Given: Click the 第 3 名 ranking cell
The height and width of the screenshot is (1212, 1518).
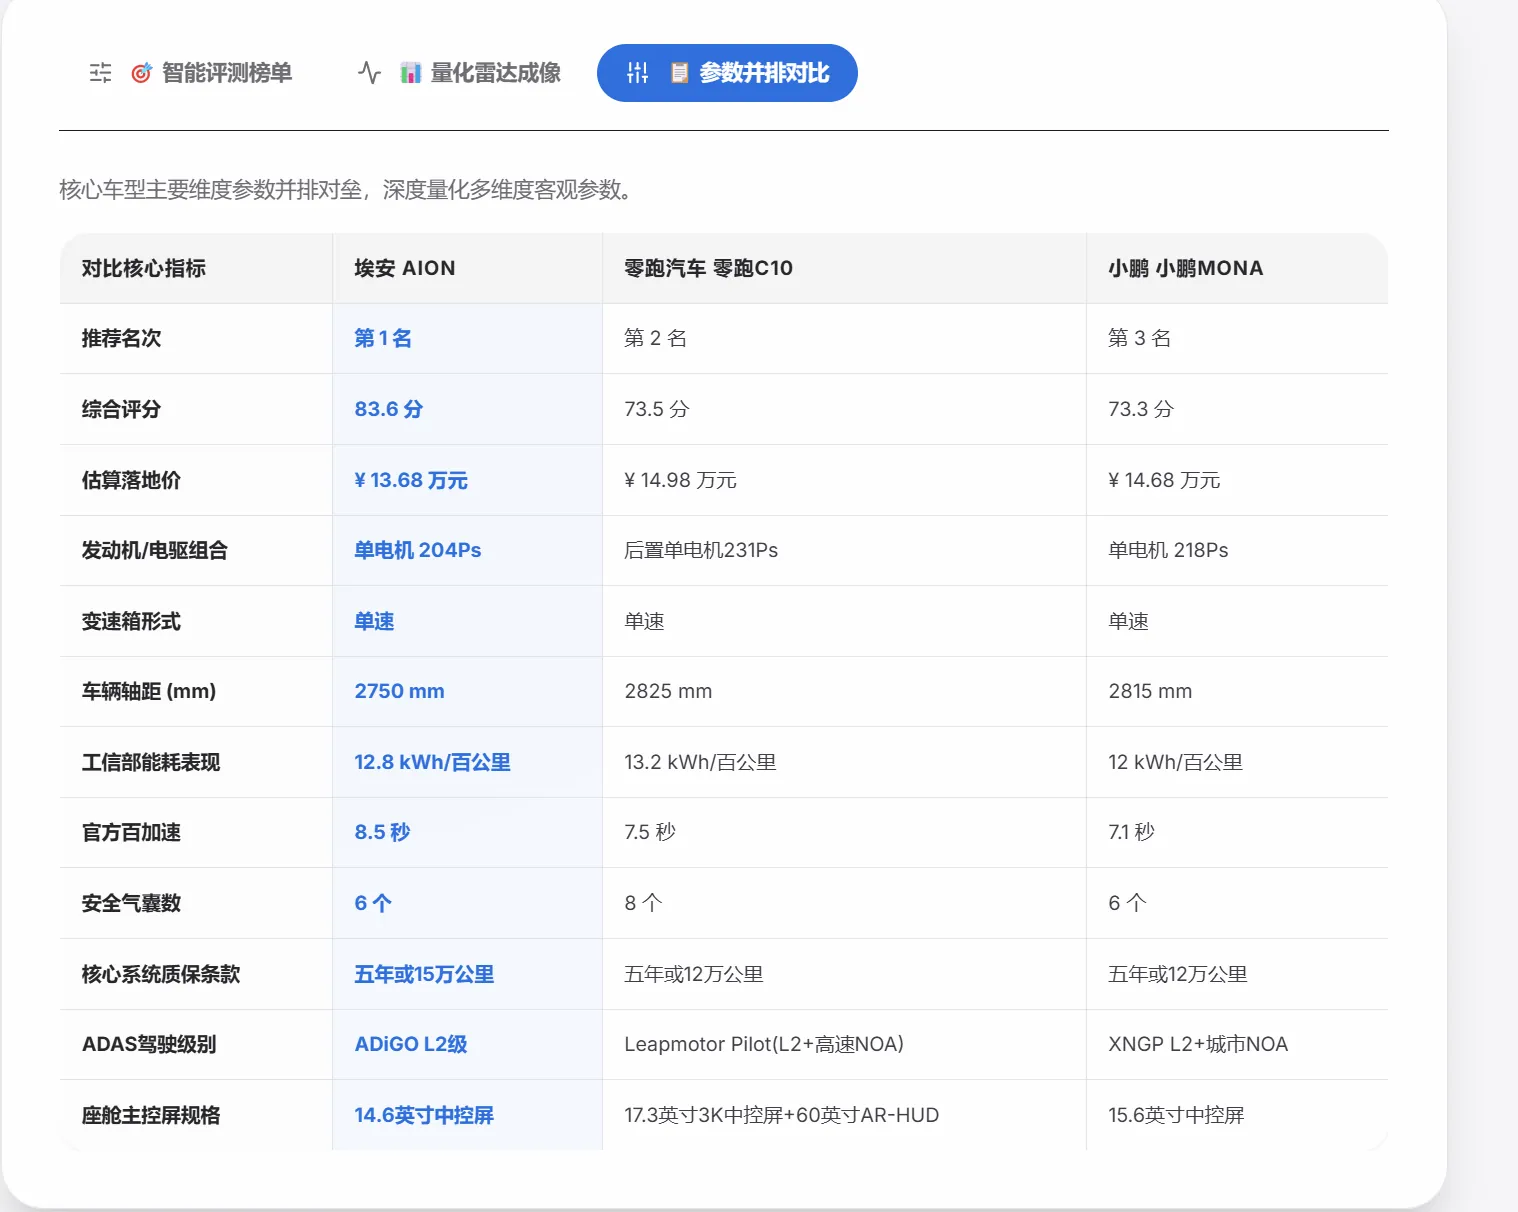Looking at the screenshot, I should [1237, 338].
